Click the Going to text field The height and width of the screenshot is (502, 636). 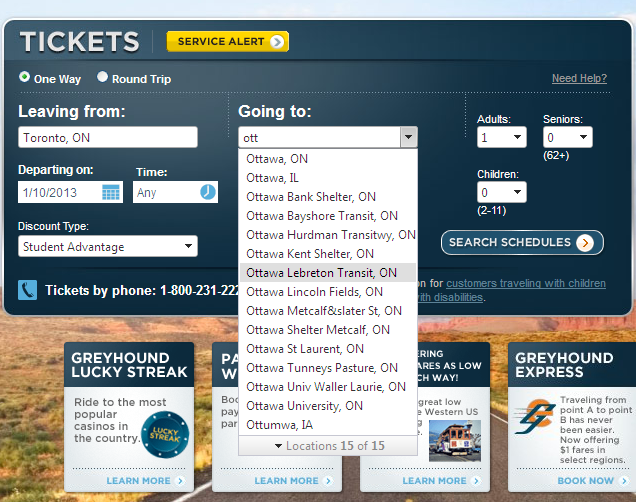pyautogui.click(x=320, y=137)
